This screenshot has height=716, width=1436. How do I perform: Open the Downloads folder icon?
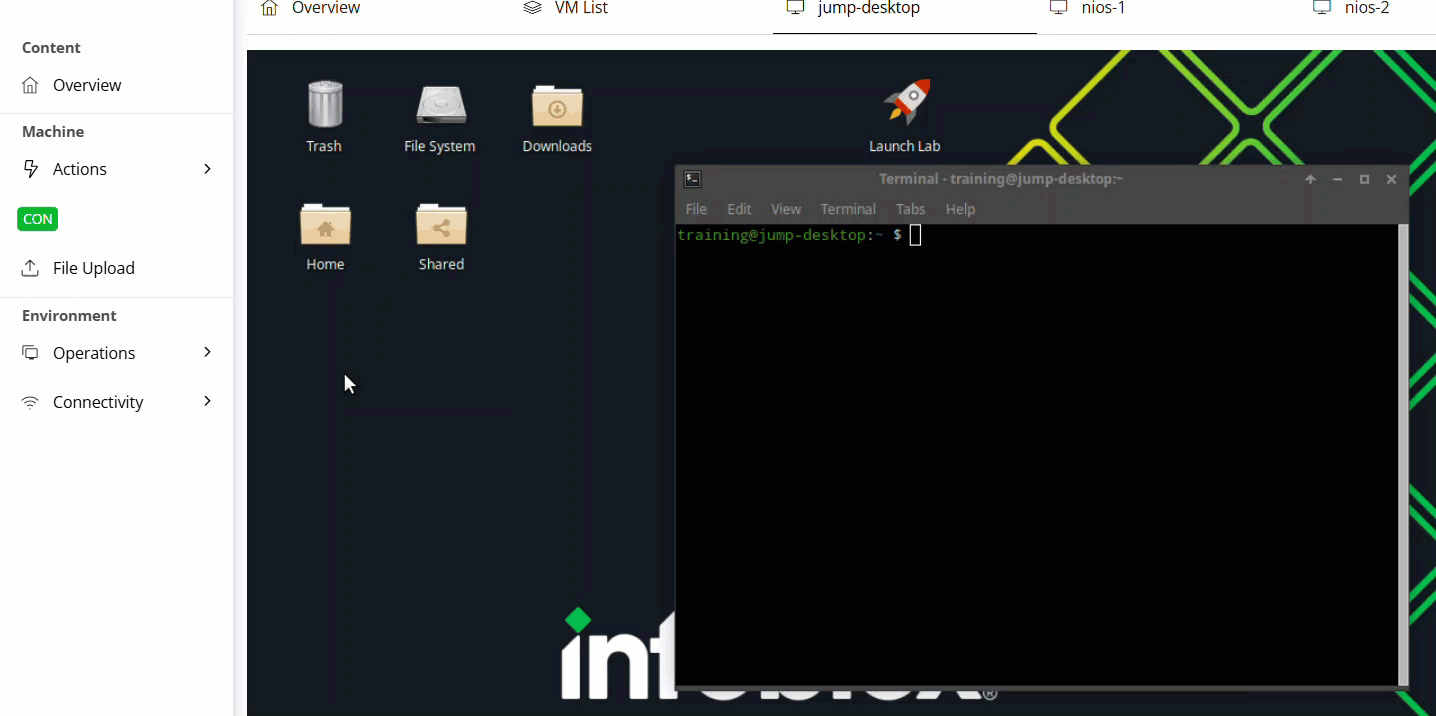pos(557,105)
